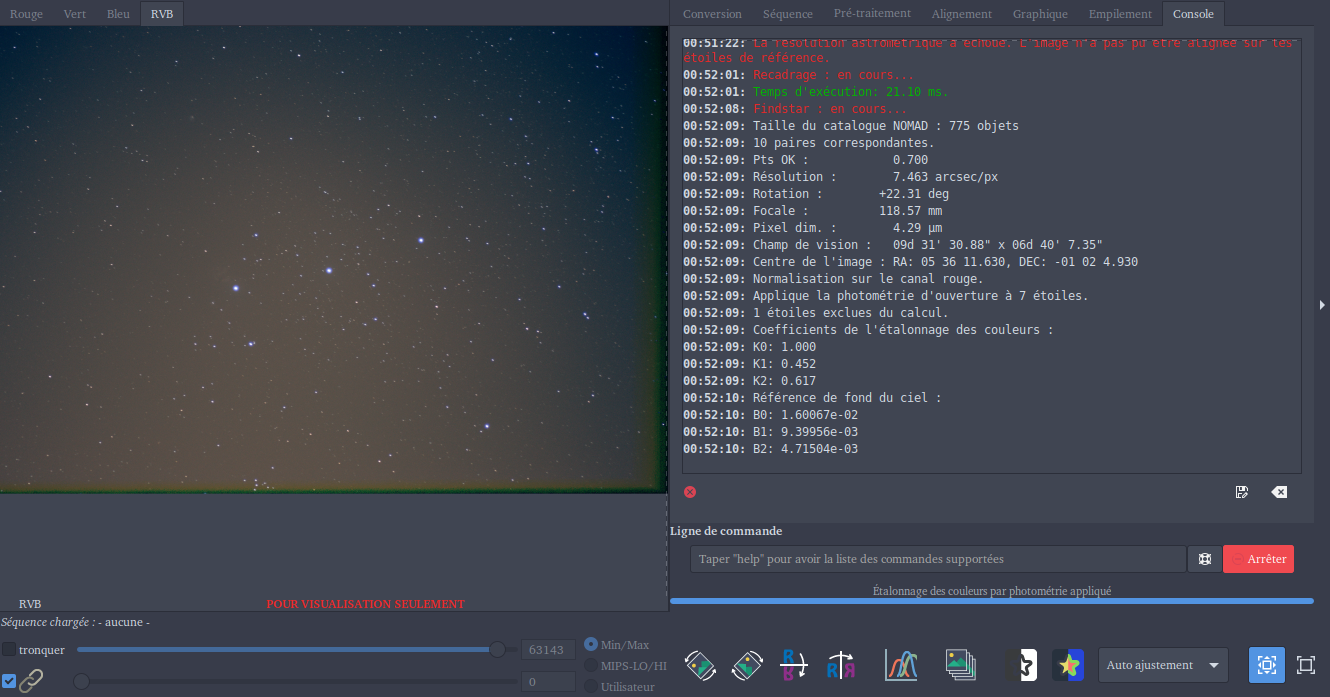1330x697 pixels.
Task: Mirror image with vertical-axis flip icon
Action: coord(840,665)
